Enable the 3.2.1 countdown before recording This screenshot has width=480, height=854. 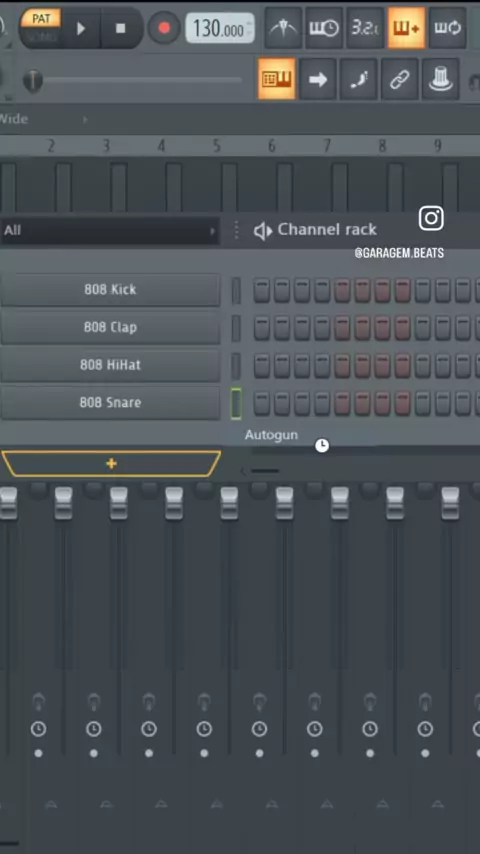(365, 28)
